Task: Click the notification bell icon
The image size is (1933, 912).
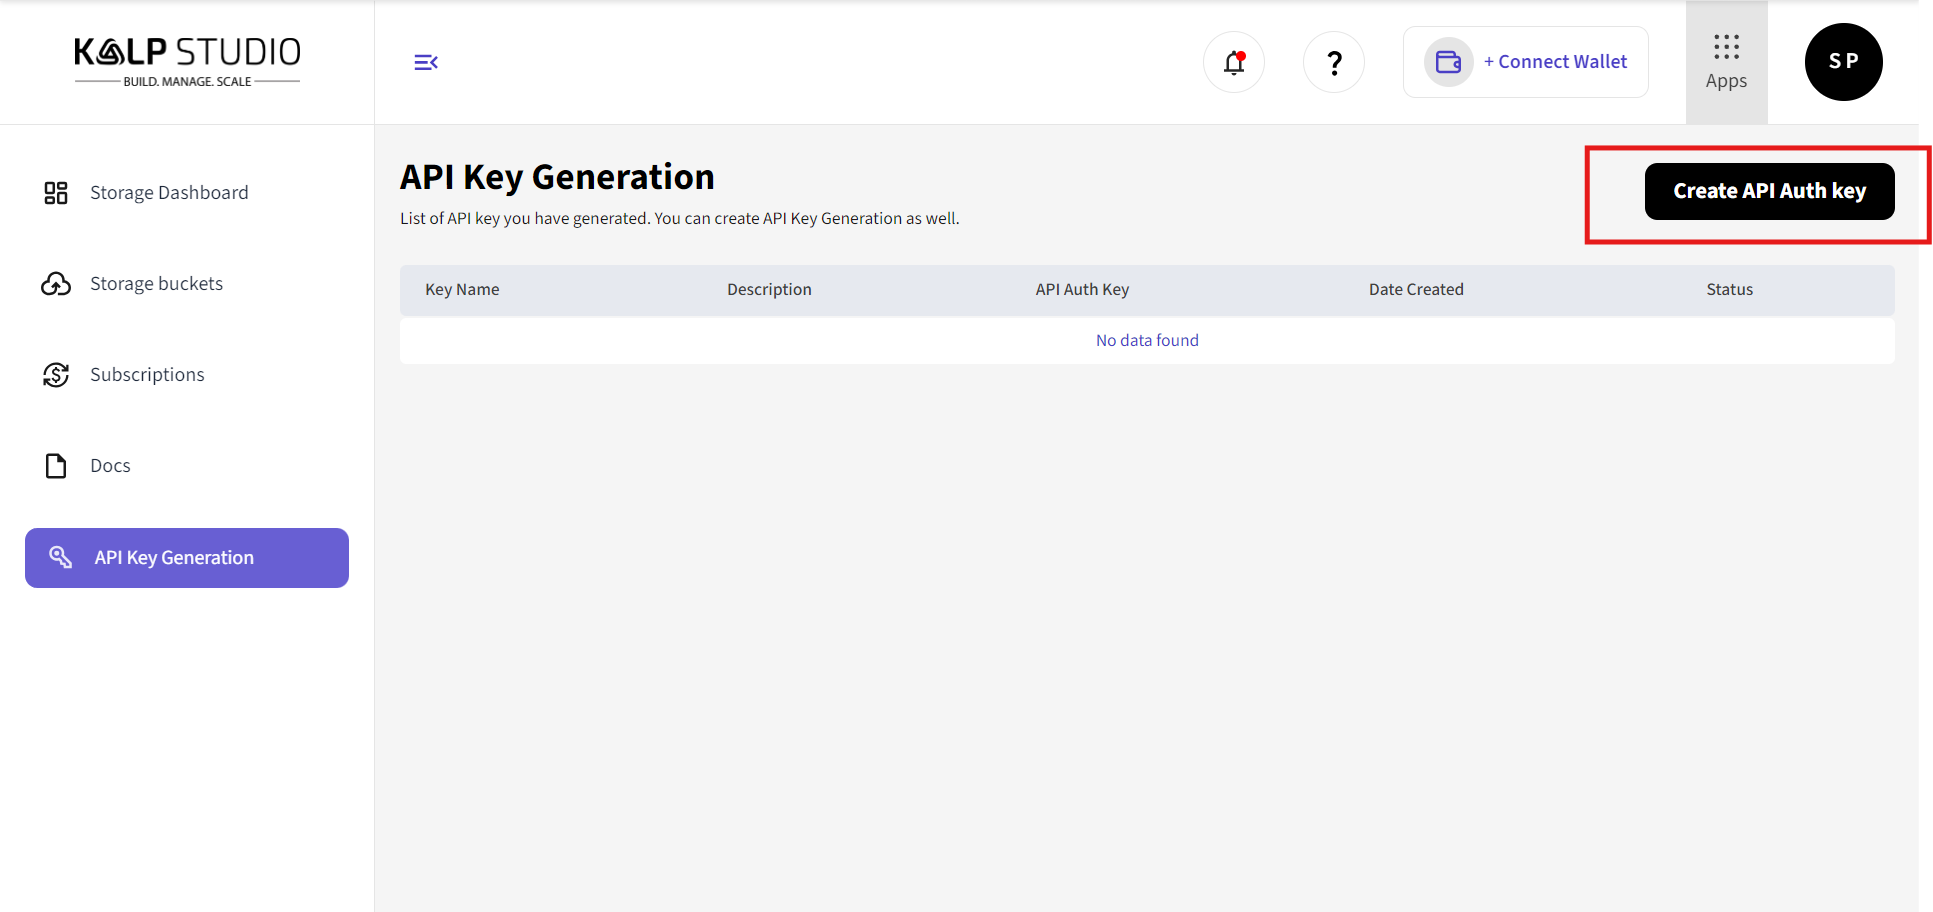Action: [x=1234, y=62]
